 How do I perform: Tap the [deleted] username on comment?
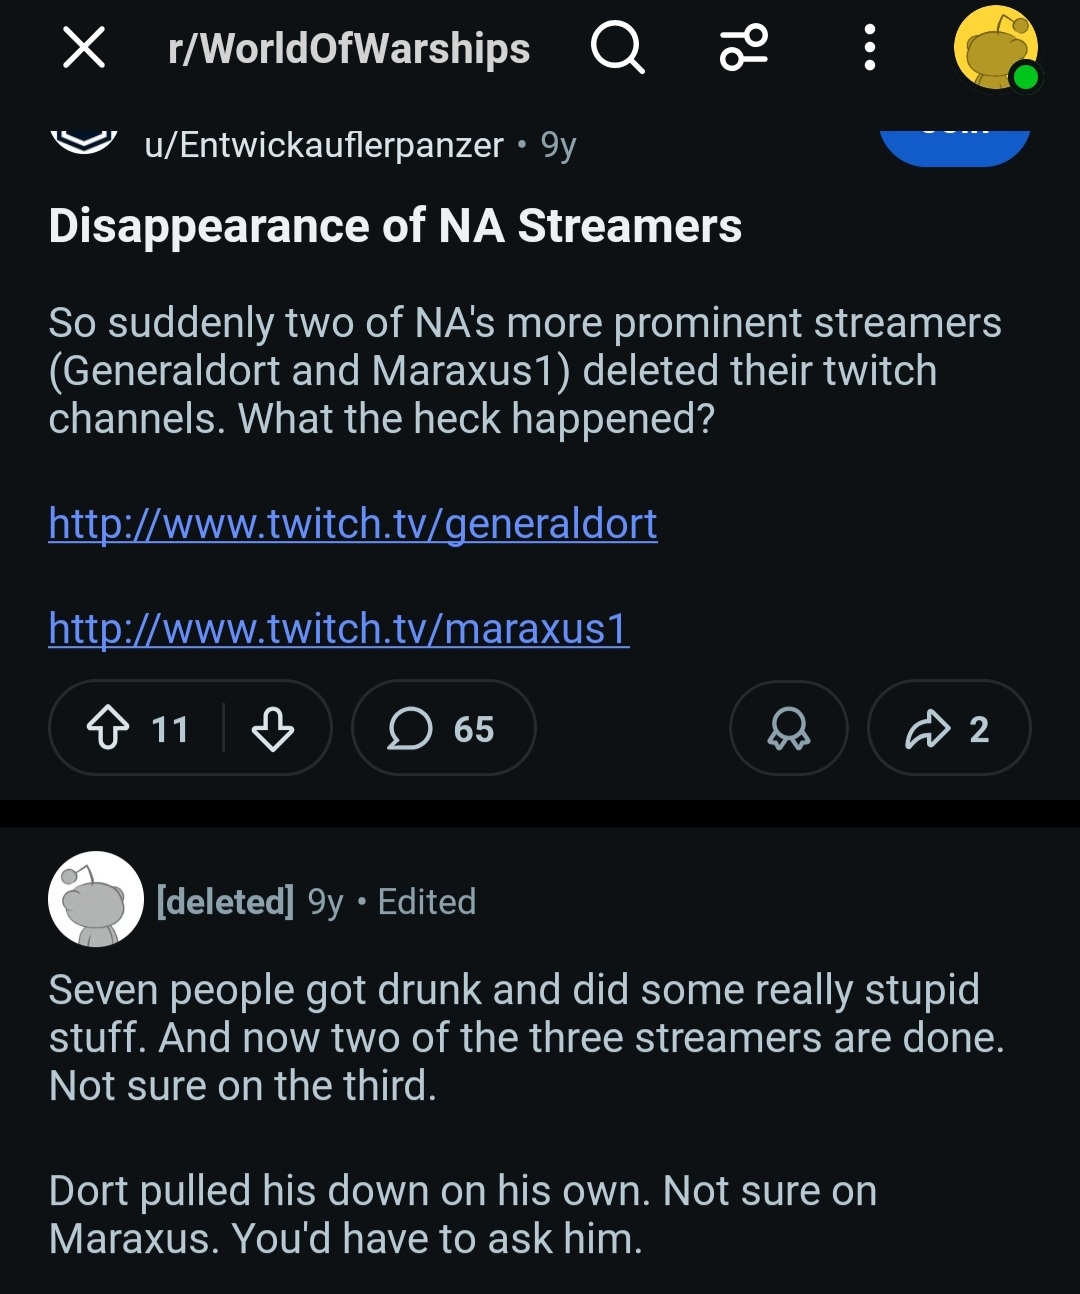tap(225, 902)
